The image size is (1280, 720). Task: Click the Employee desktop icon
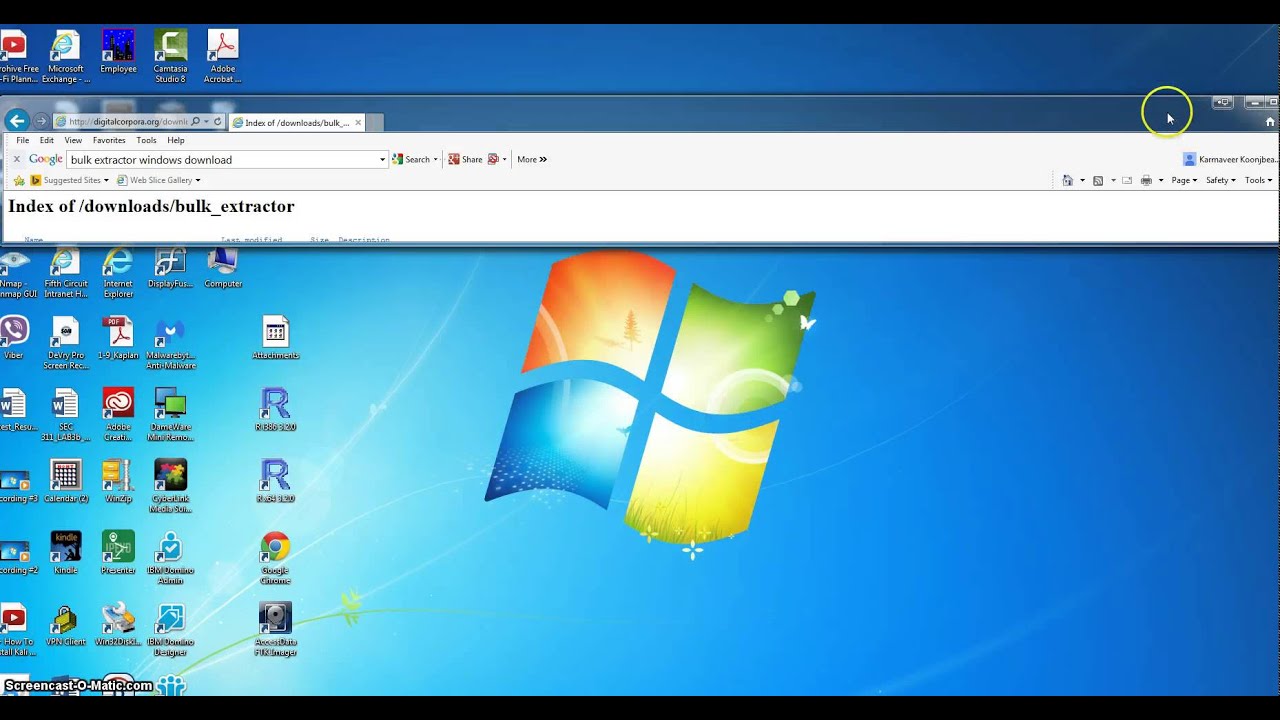(118, 52)
